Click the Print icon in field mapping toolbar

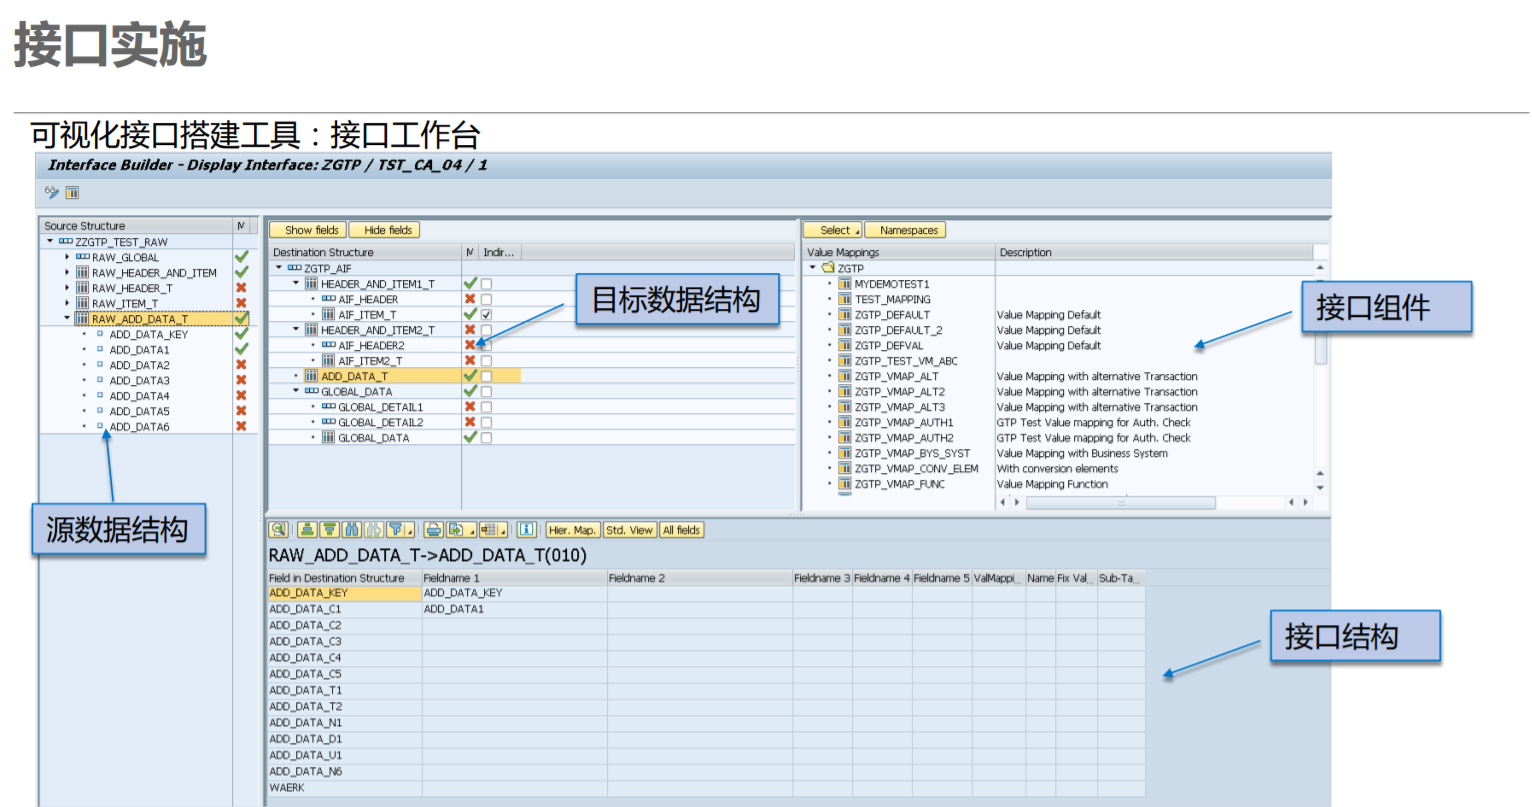click(x=432, y=530)
